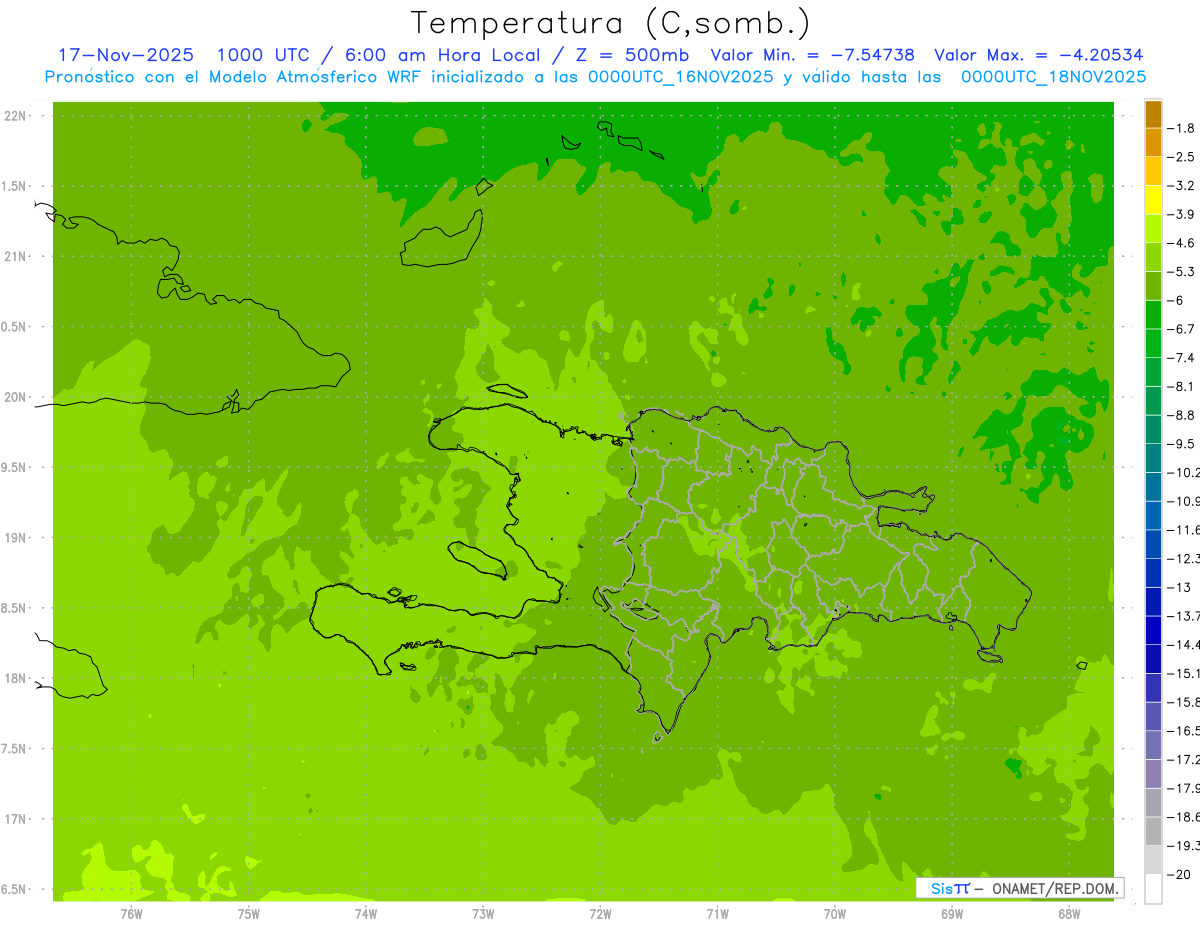This screenshot has width=1200, height=927.
Task: Click the '-8.8' legend value
Action: (1181, 415)
